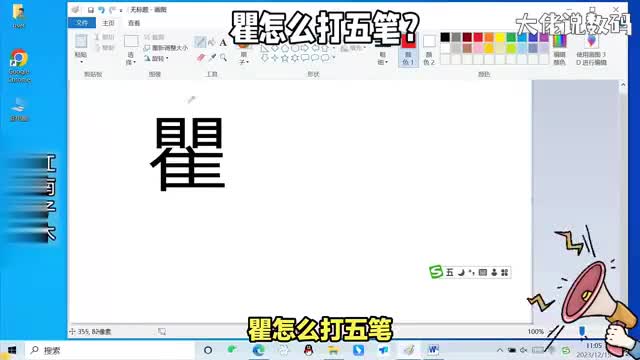Click the Paste clipboard icon
This screenshot has height=360, width=640.
click(x=81, y=42)
